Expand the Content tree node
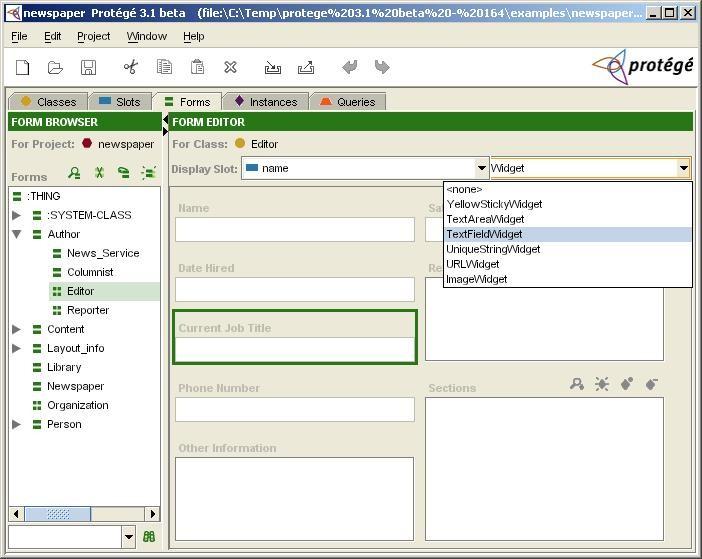The width and height of the screenshot is (702, 559). click(x=17, y=329)
